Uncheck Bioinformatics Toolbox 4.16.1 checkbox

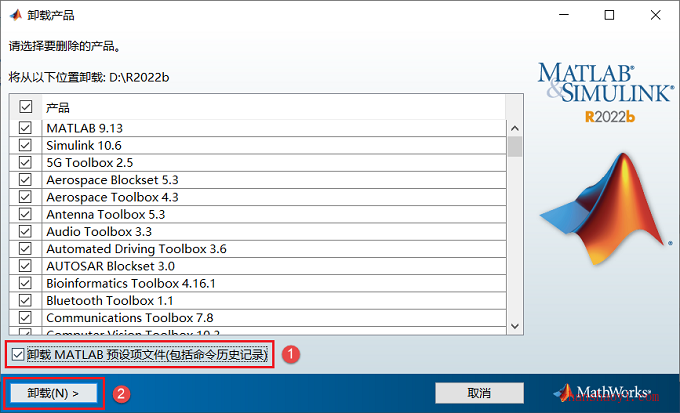(25, 283)
